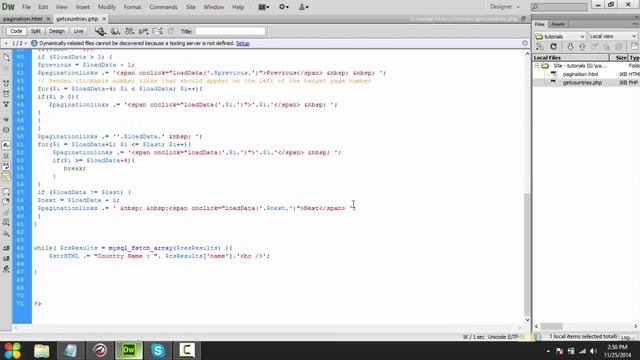
Task: Click the Check Browser Compatibility icon
Action: click(x=157, y=31)
